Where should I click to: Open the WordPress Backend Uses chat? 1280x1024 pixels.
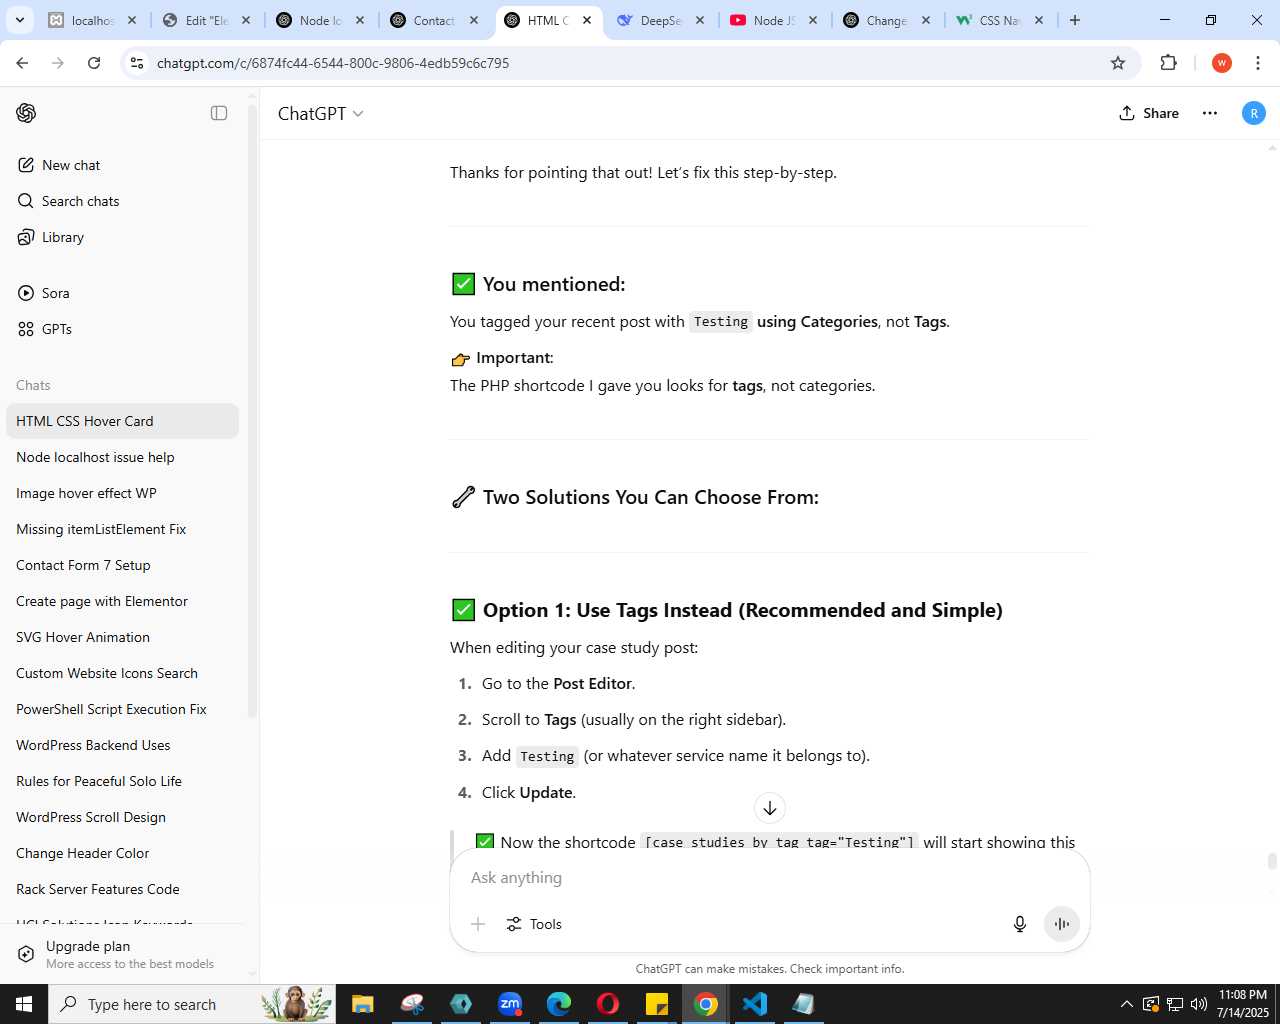pyautogui.click(x=122, y=745)
